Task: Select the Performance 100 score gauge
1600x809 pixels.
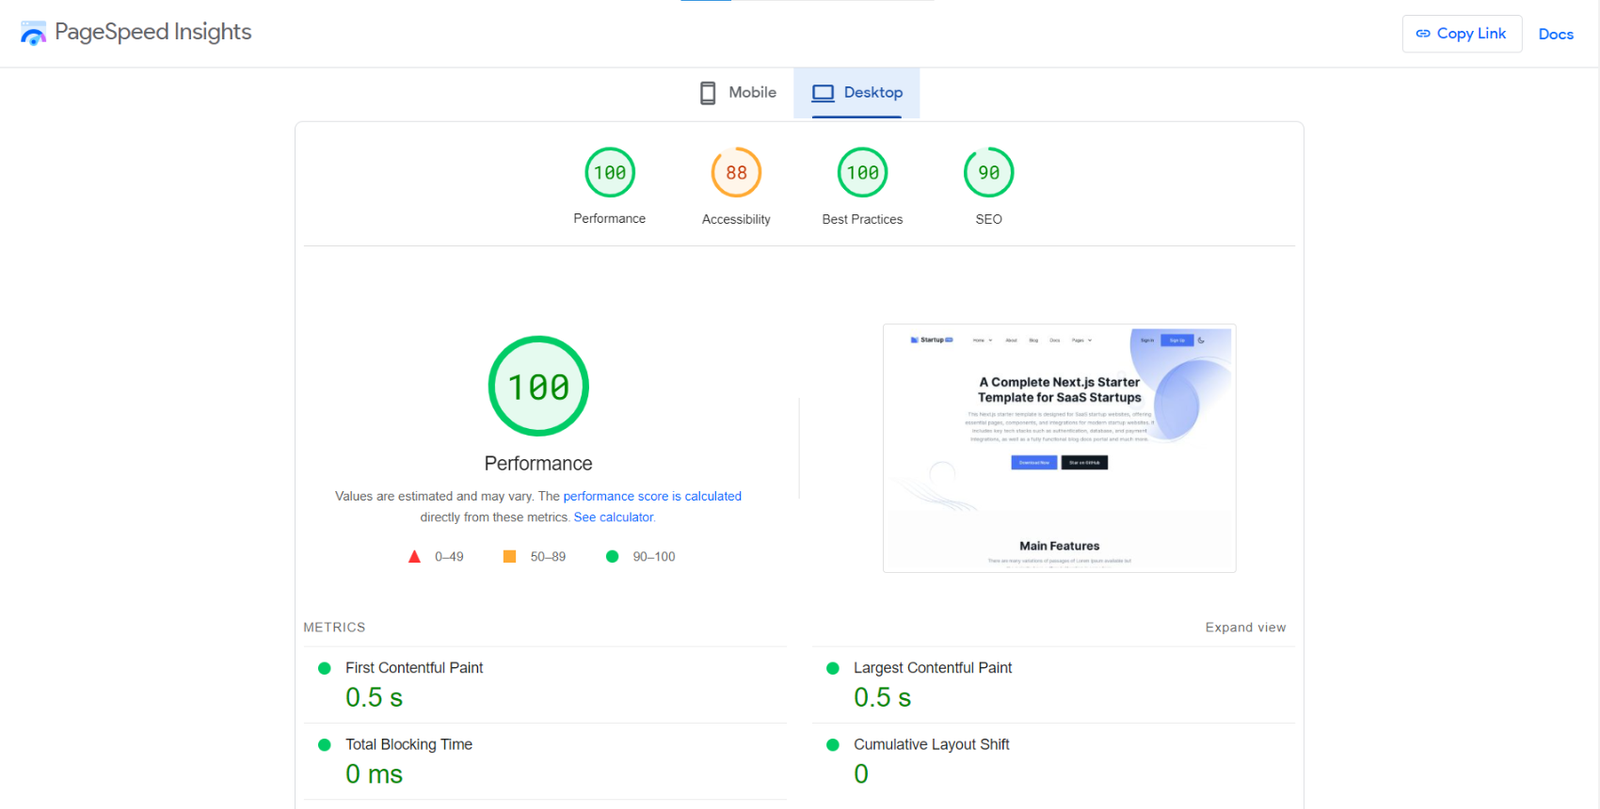Action: (x=610, y=173)
